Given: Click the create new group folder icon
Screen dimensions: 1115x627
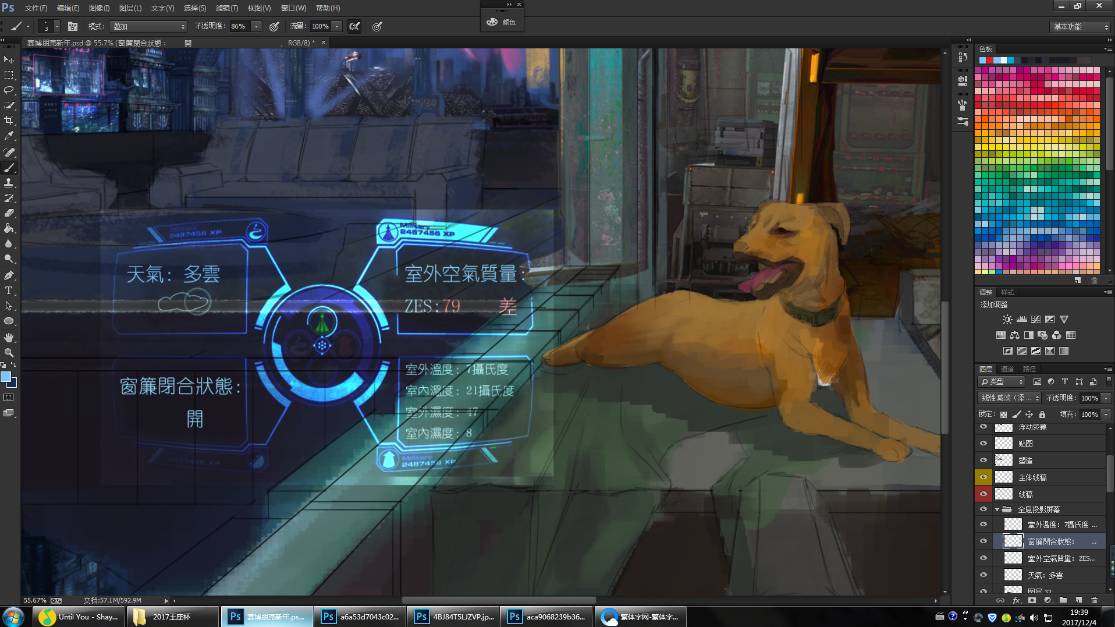Looking at the screenshot, I should [1063, 601].
